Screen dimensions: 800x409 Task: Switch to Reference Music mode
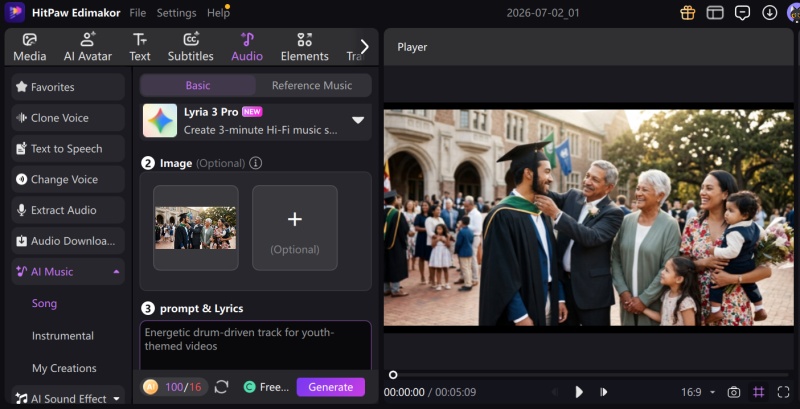(x=312, y=86)
